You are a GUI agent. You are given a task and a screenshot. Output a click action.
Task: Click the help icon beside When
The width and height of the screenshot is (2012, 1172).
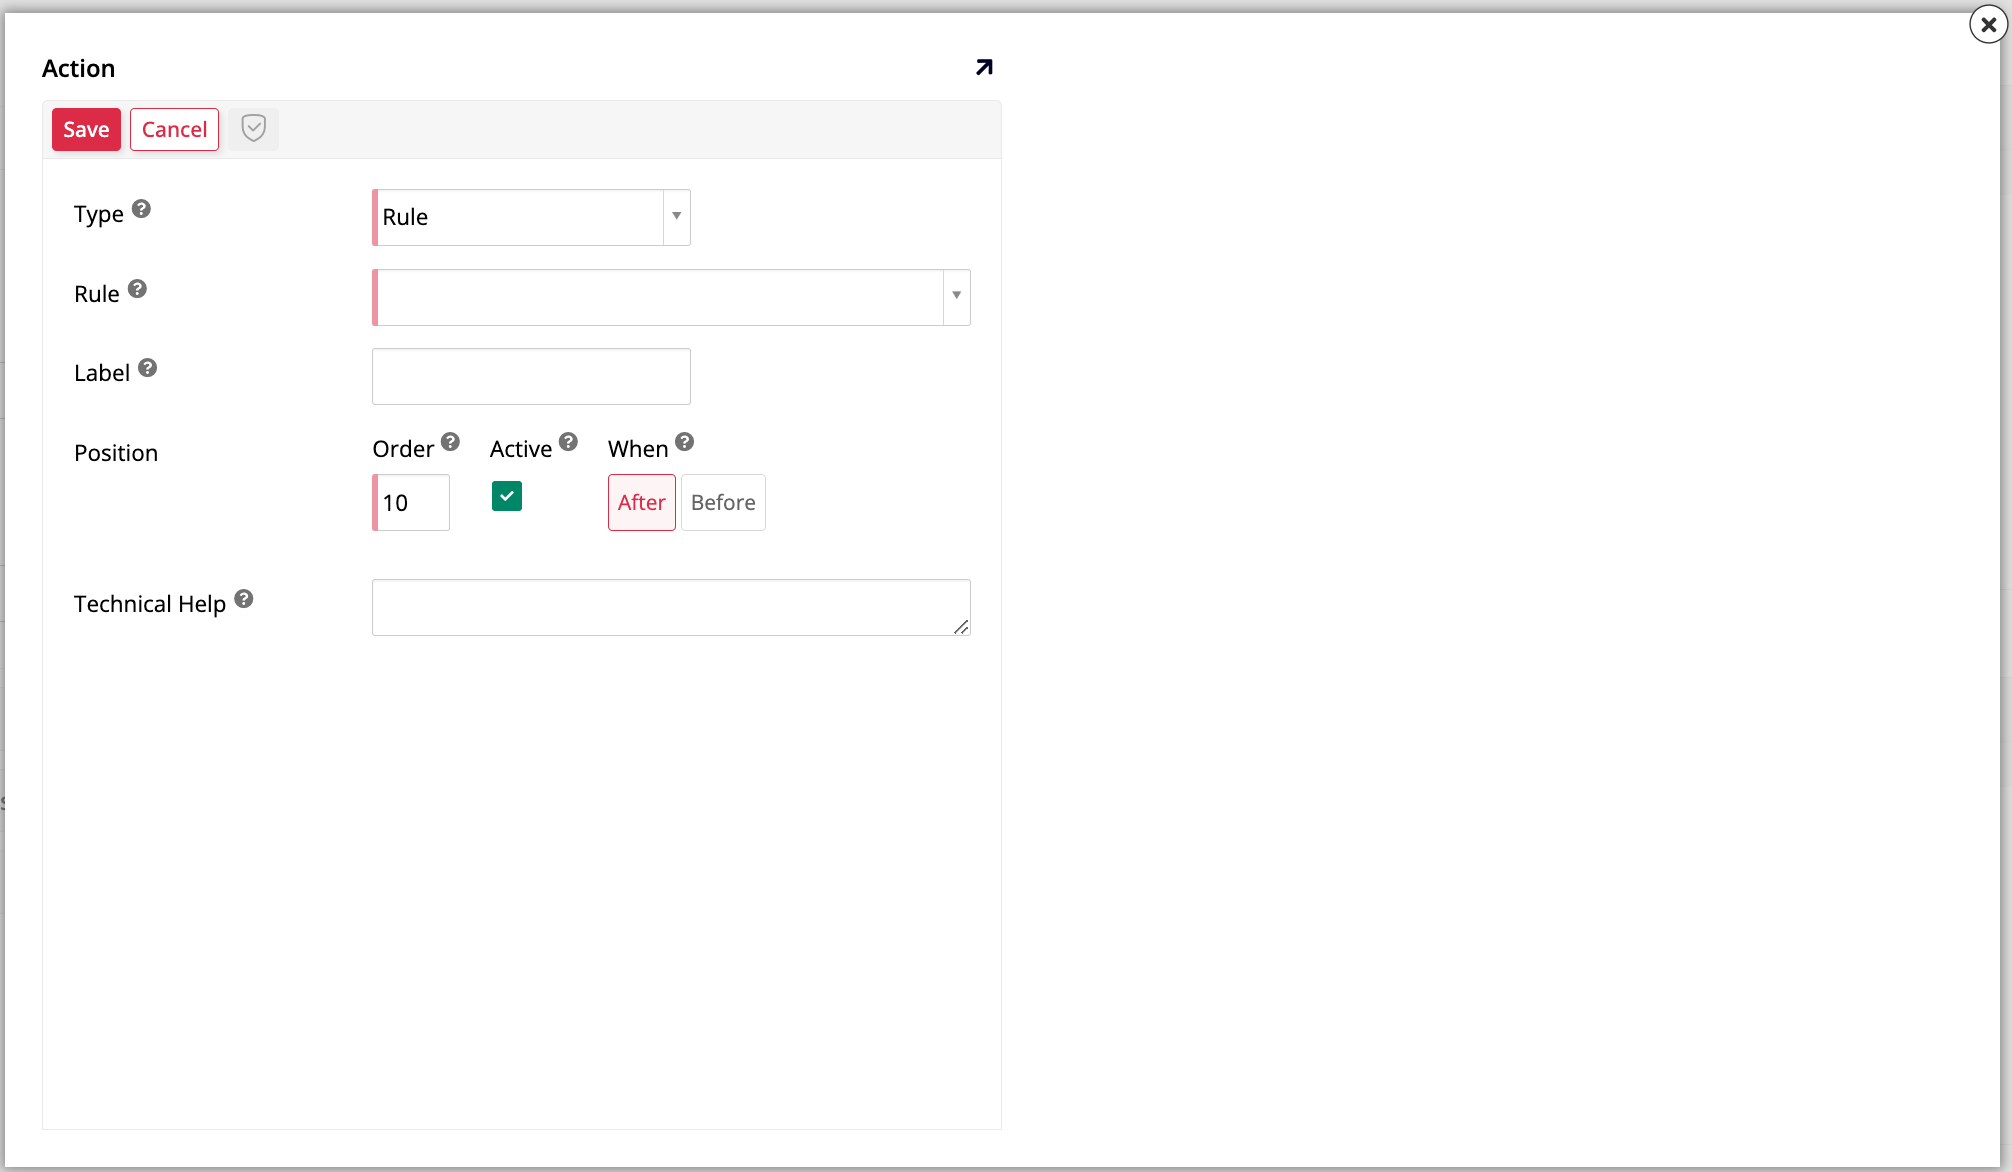tap(685, 440)
